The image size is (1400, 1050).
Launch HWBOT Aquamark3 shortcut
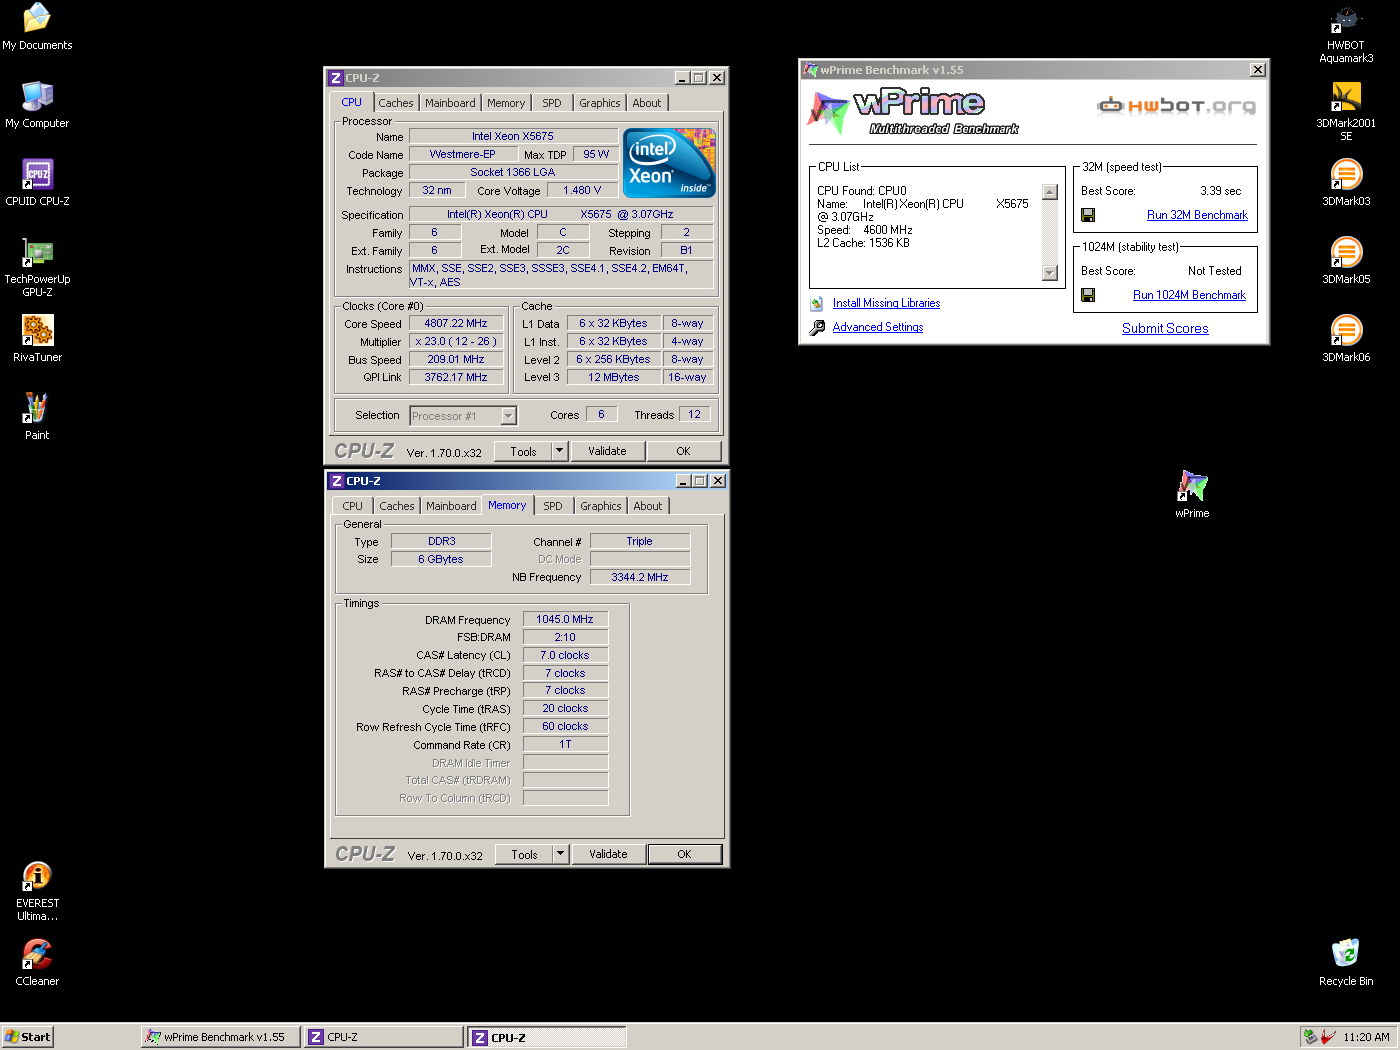click(x=1346, y=33)
